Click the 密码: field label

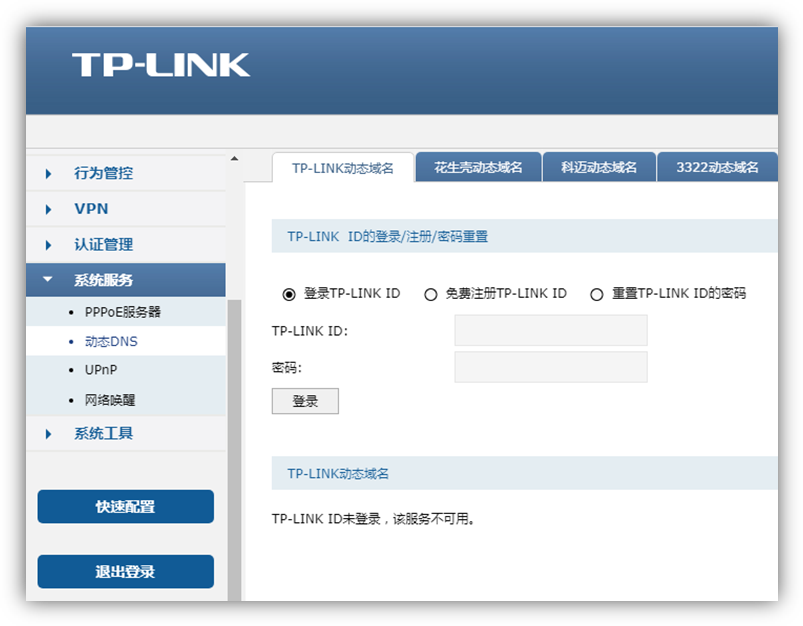click(287, 367)
